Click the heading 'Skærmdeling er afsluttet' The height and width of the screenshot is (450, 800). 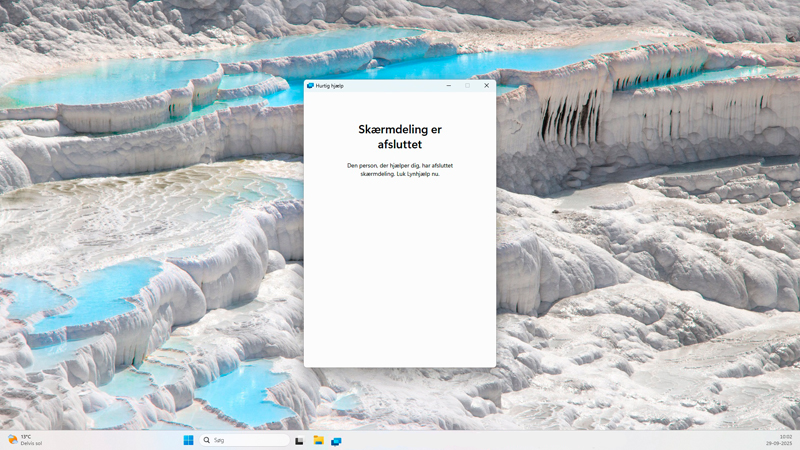pos(400,137)
